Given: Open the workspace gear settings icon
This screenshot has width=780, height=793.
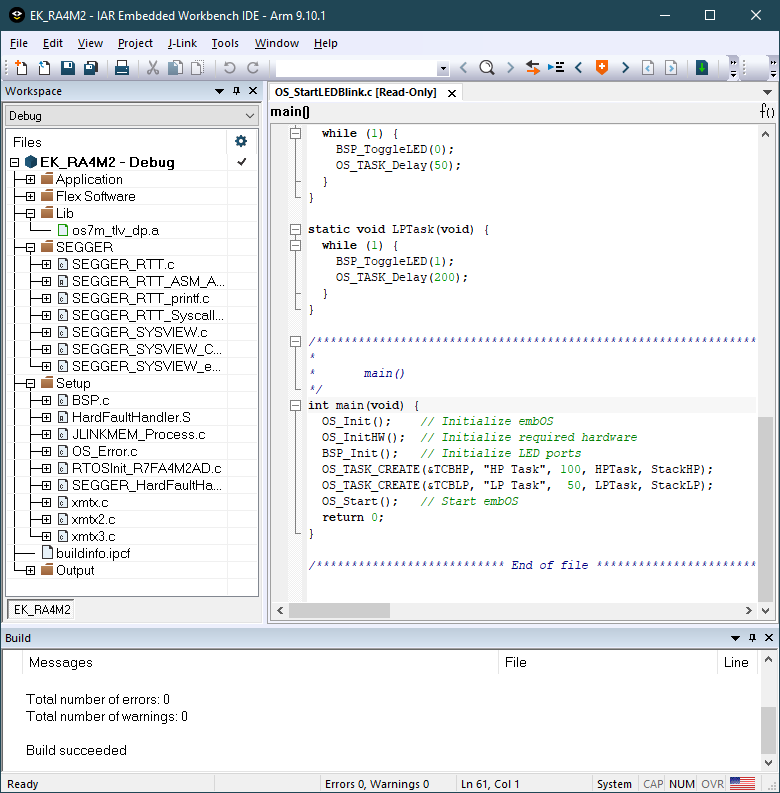Looking at the screenshot, I should [x=240, y=141].
